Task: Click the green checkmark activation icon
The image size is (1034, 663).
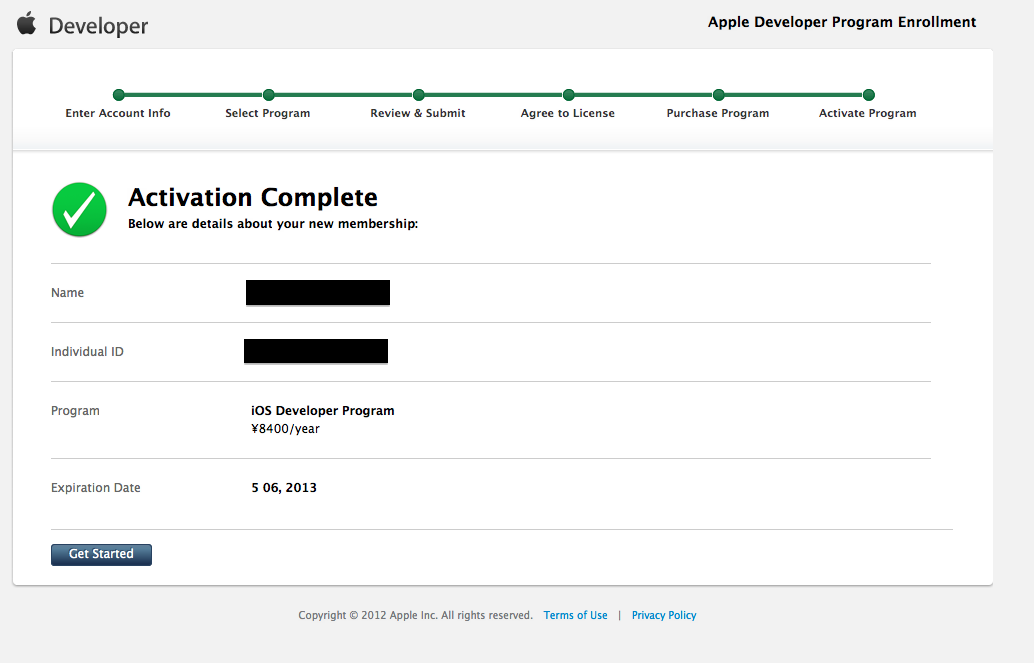Action: click(x=80, y=210)
